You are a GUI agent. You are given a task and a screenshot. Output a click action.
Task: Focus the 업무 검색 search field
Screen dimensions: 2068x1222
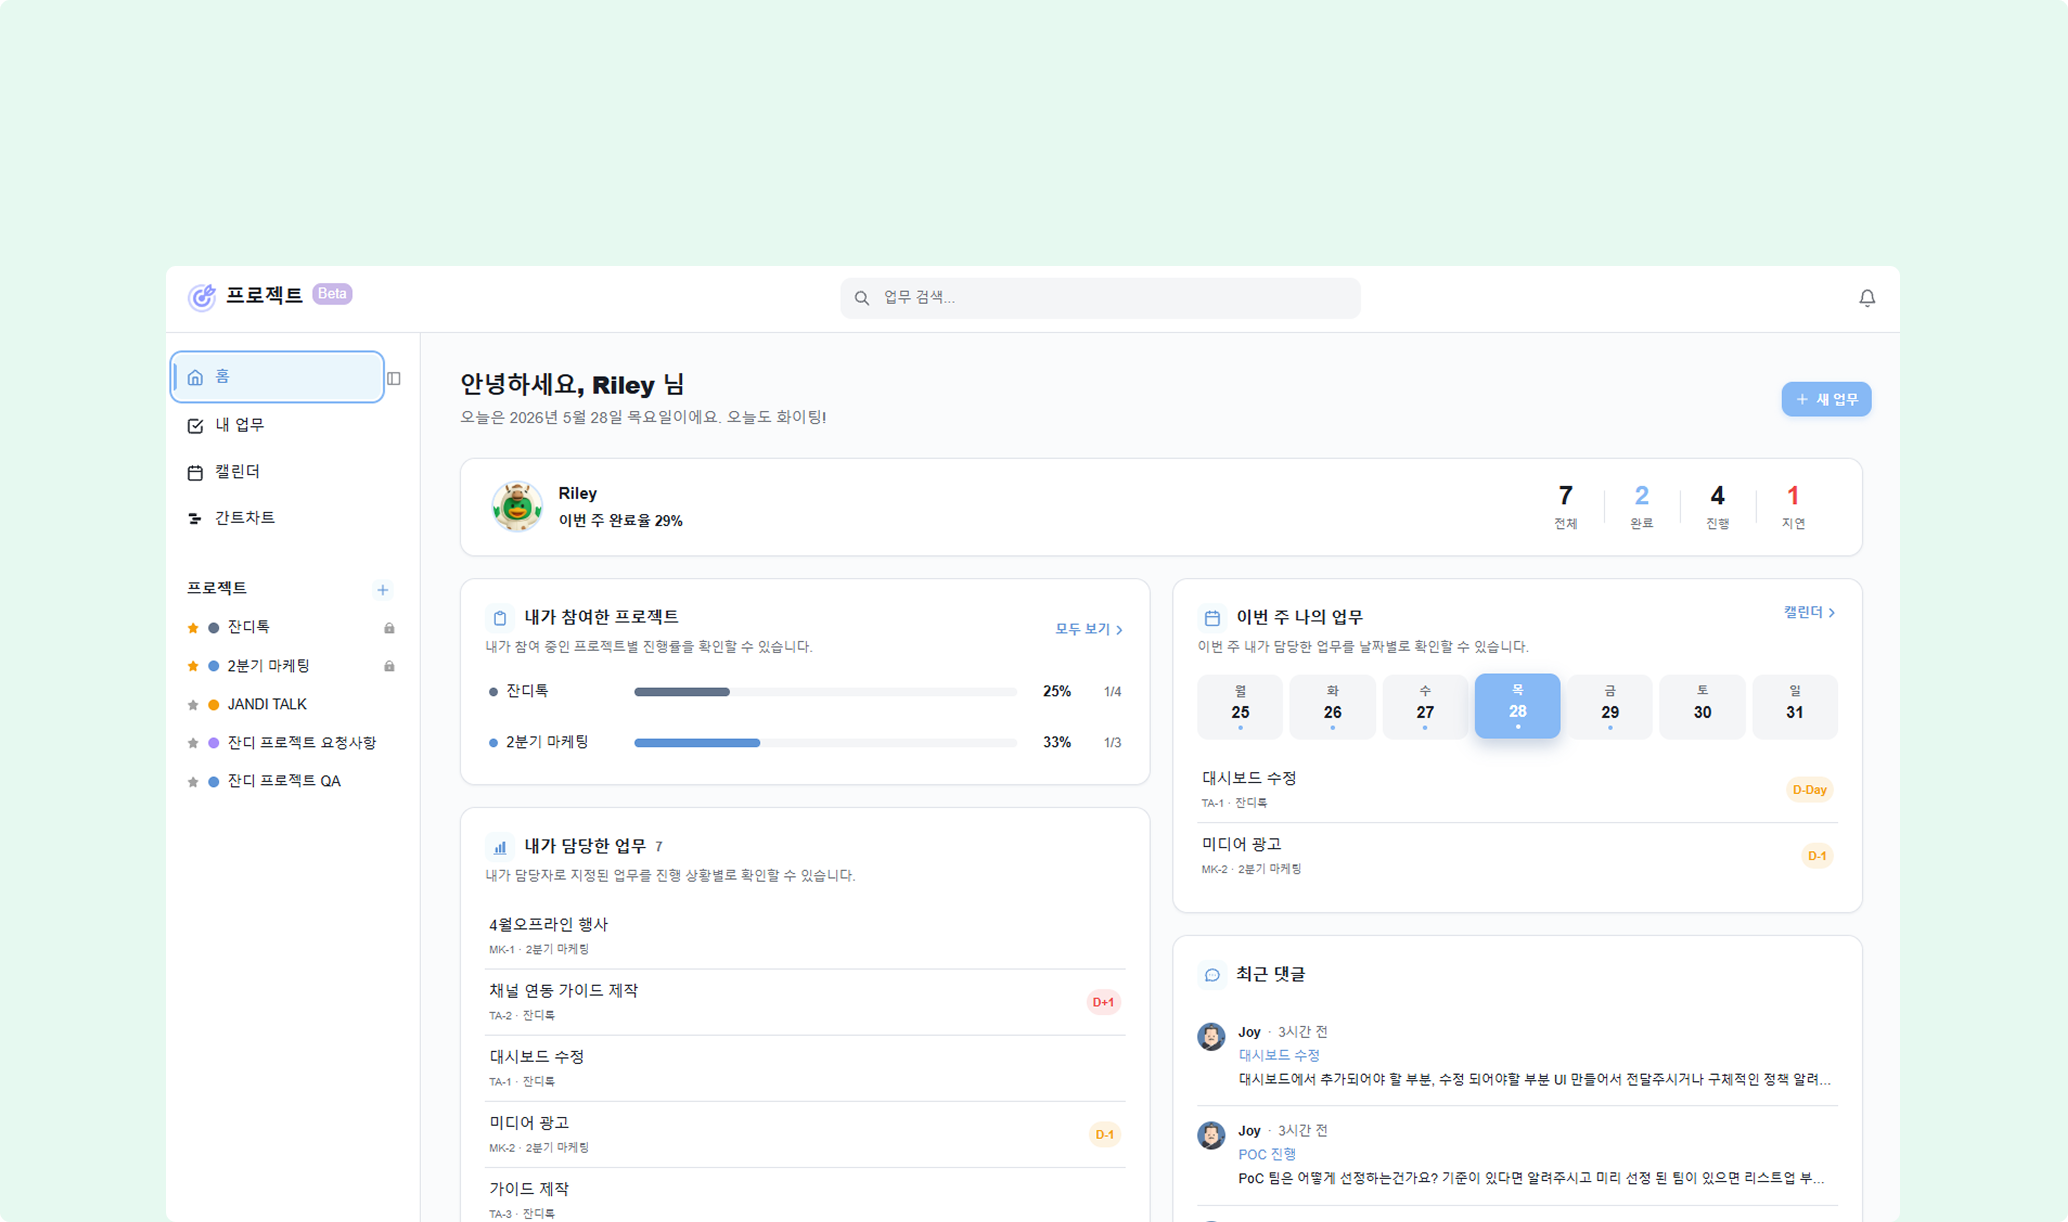click(1100, 298)
